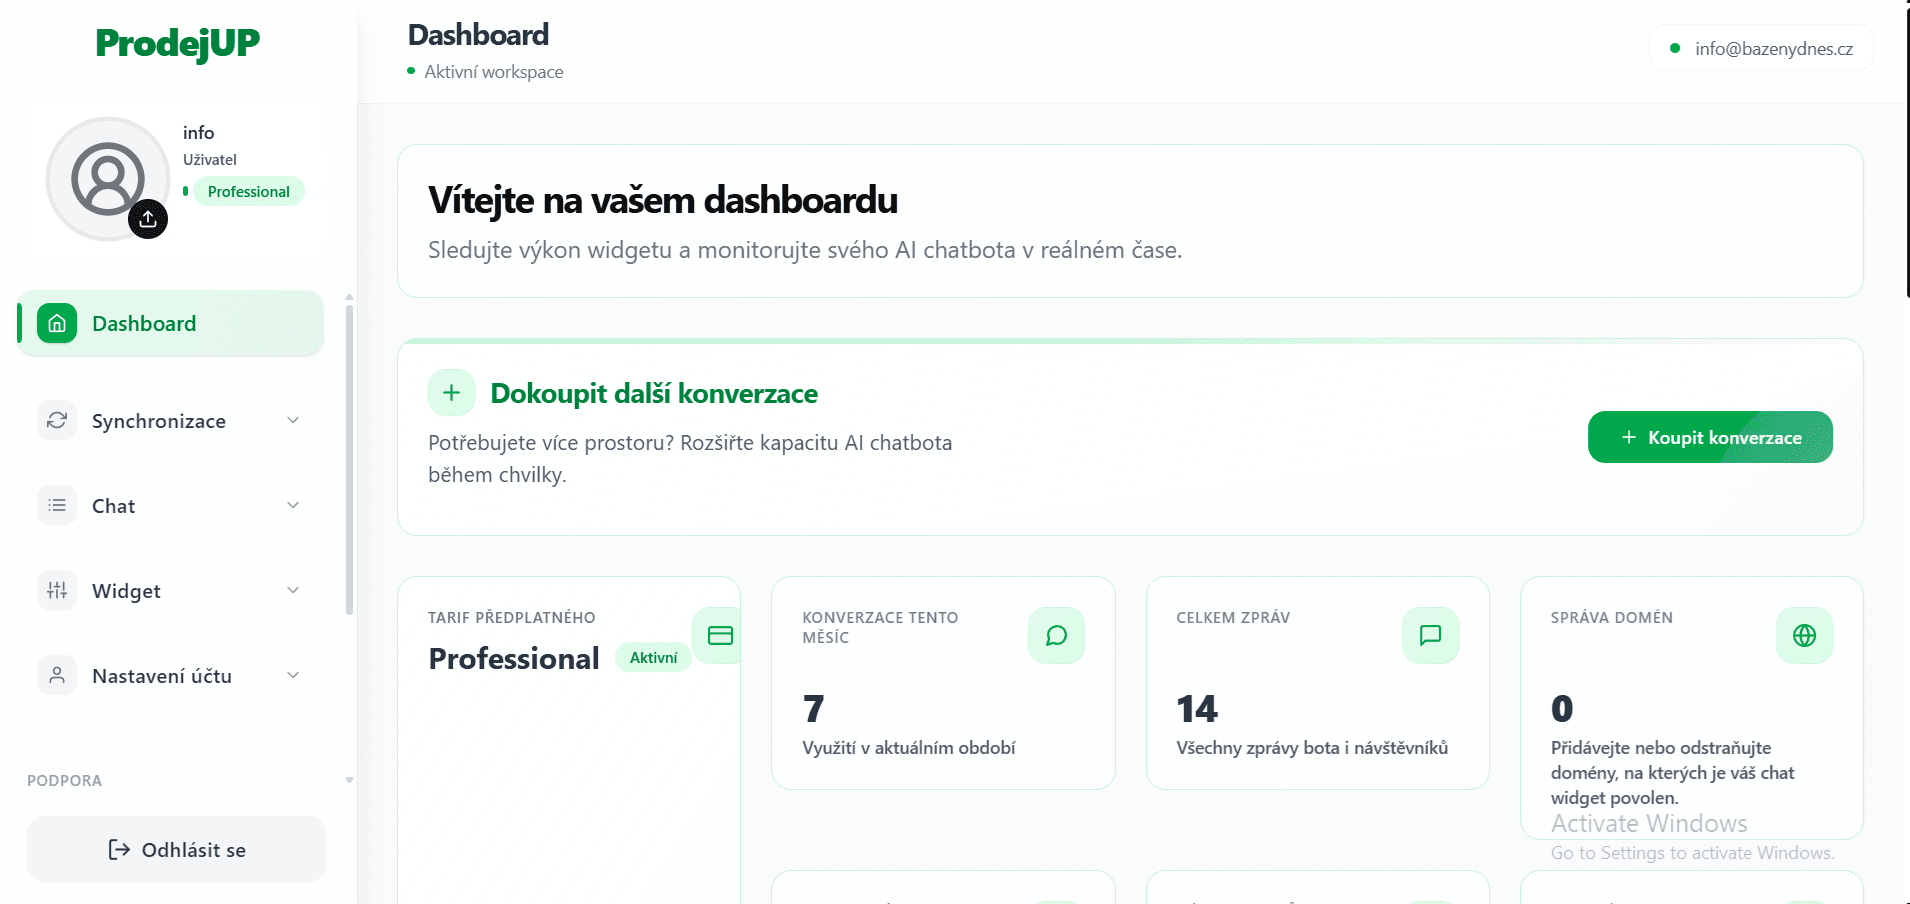
Task: Click the chat bubble icon on Konverzace card
Action: tap(1056, 635)
